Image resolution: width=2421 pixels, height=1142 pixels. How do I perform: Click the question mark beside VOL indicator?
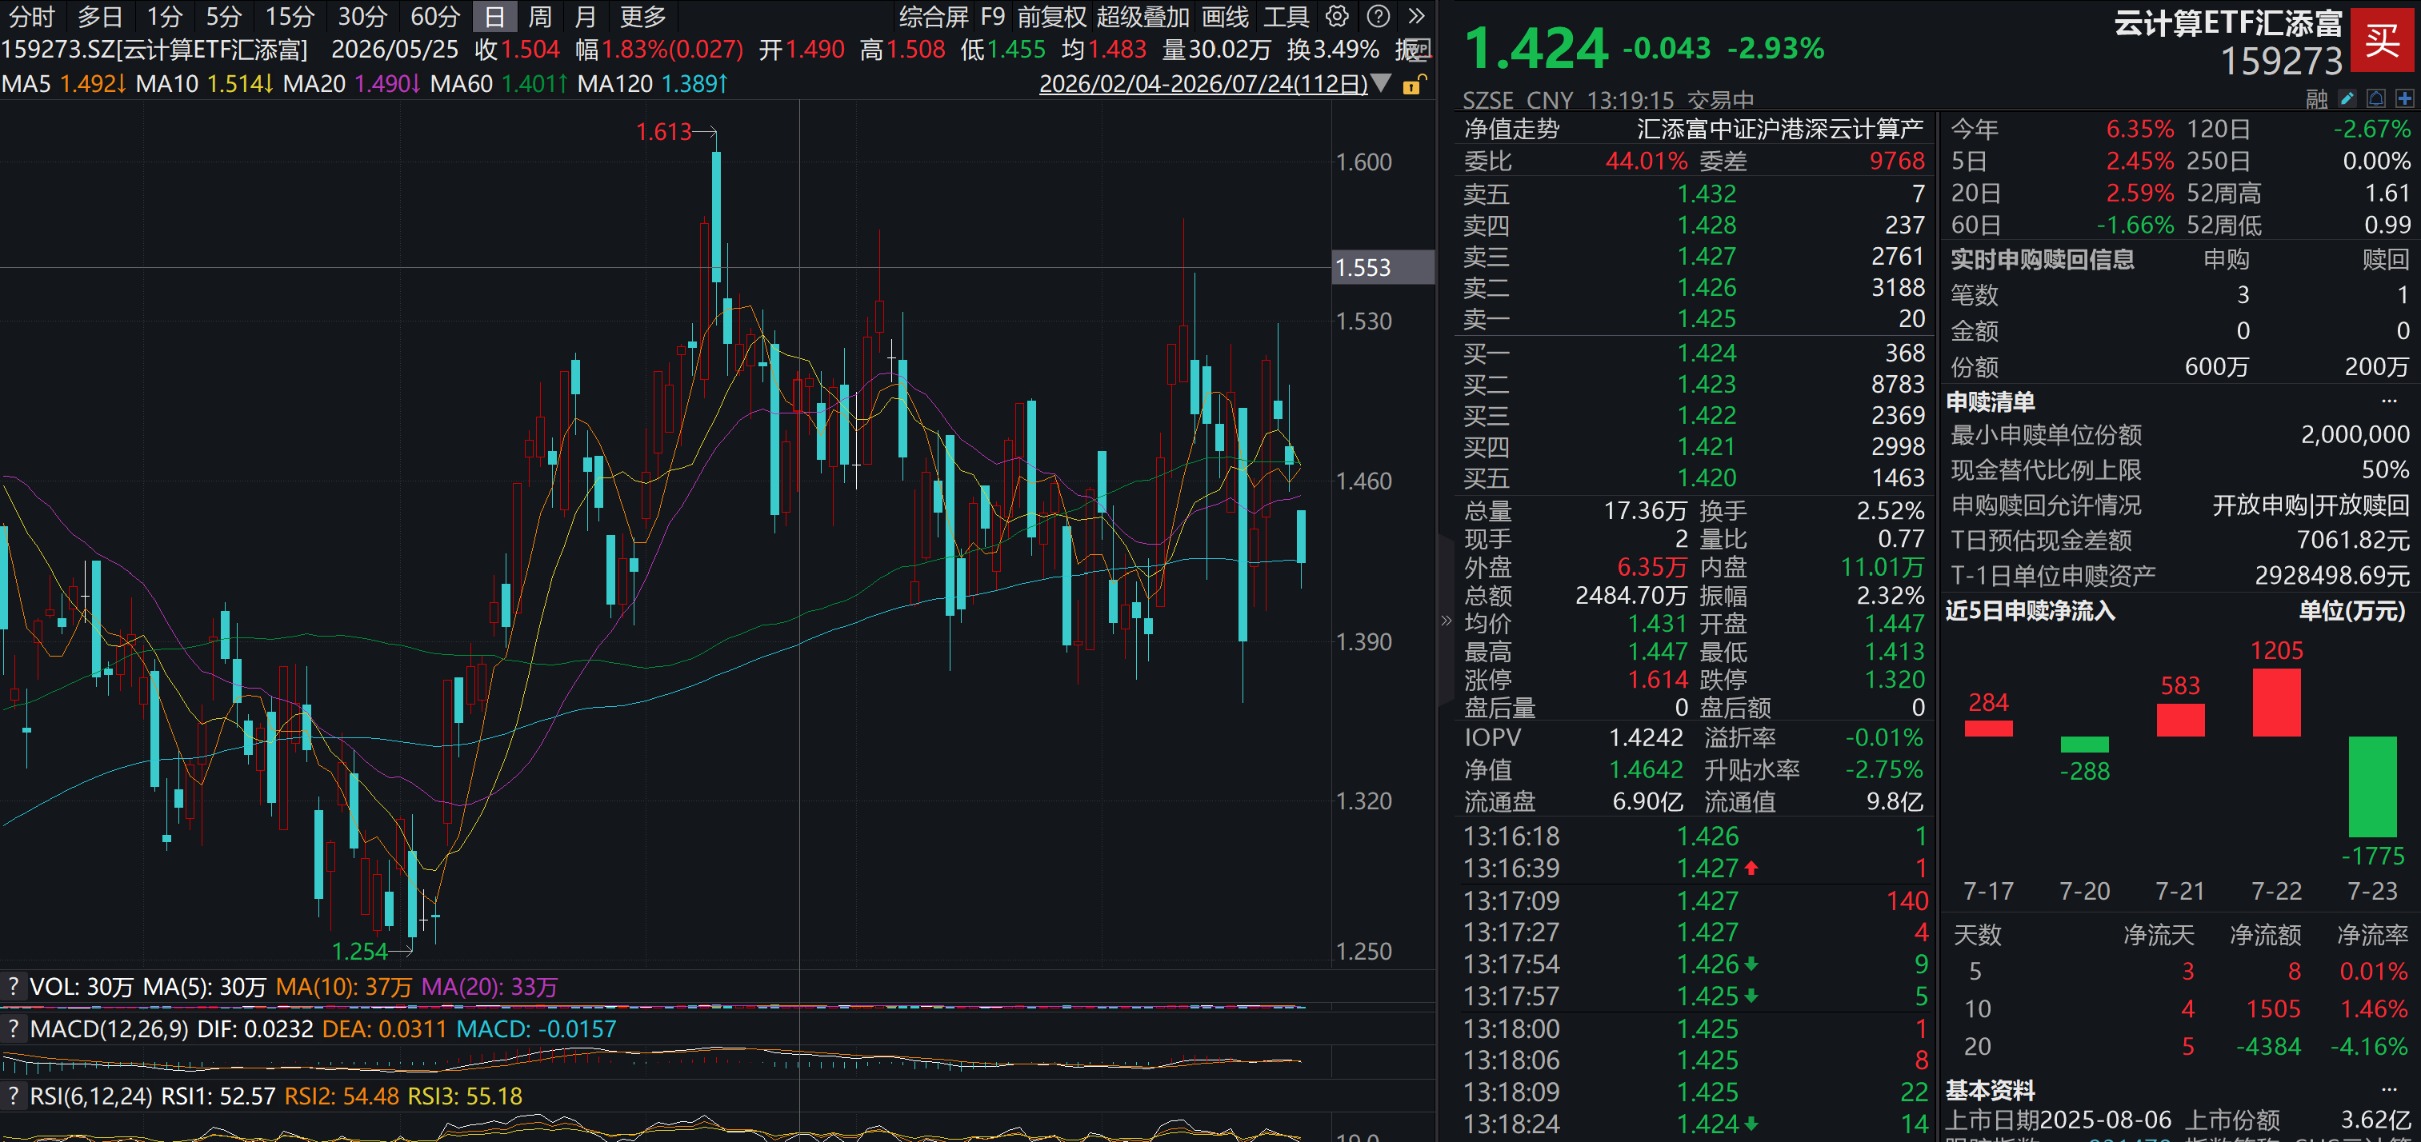13,986
